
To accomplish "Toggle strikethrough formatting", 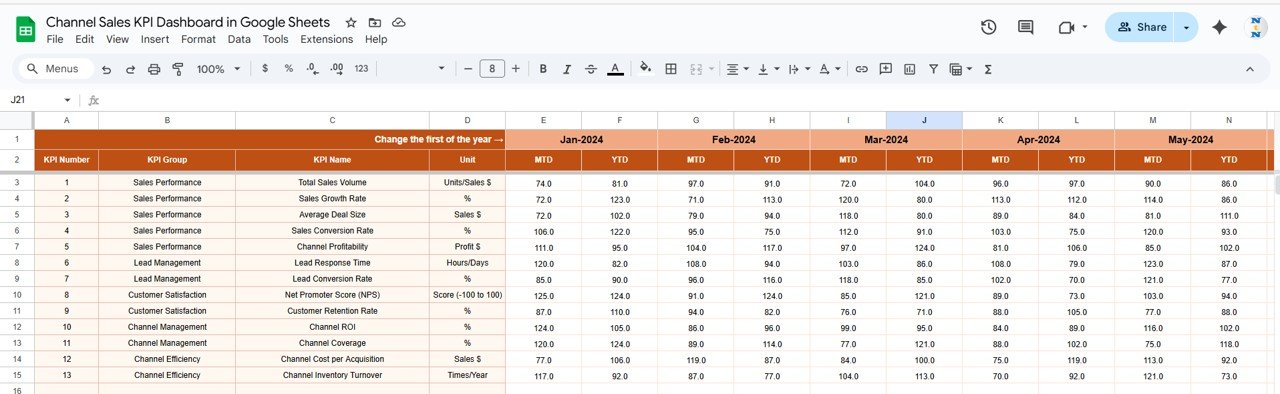I will point(591,69).
